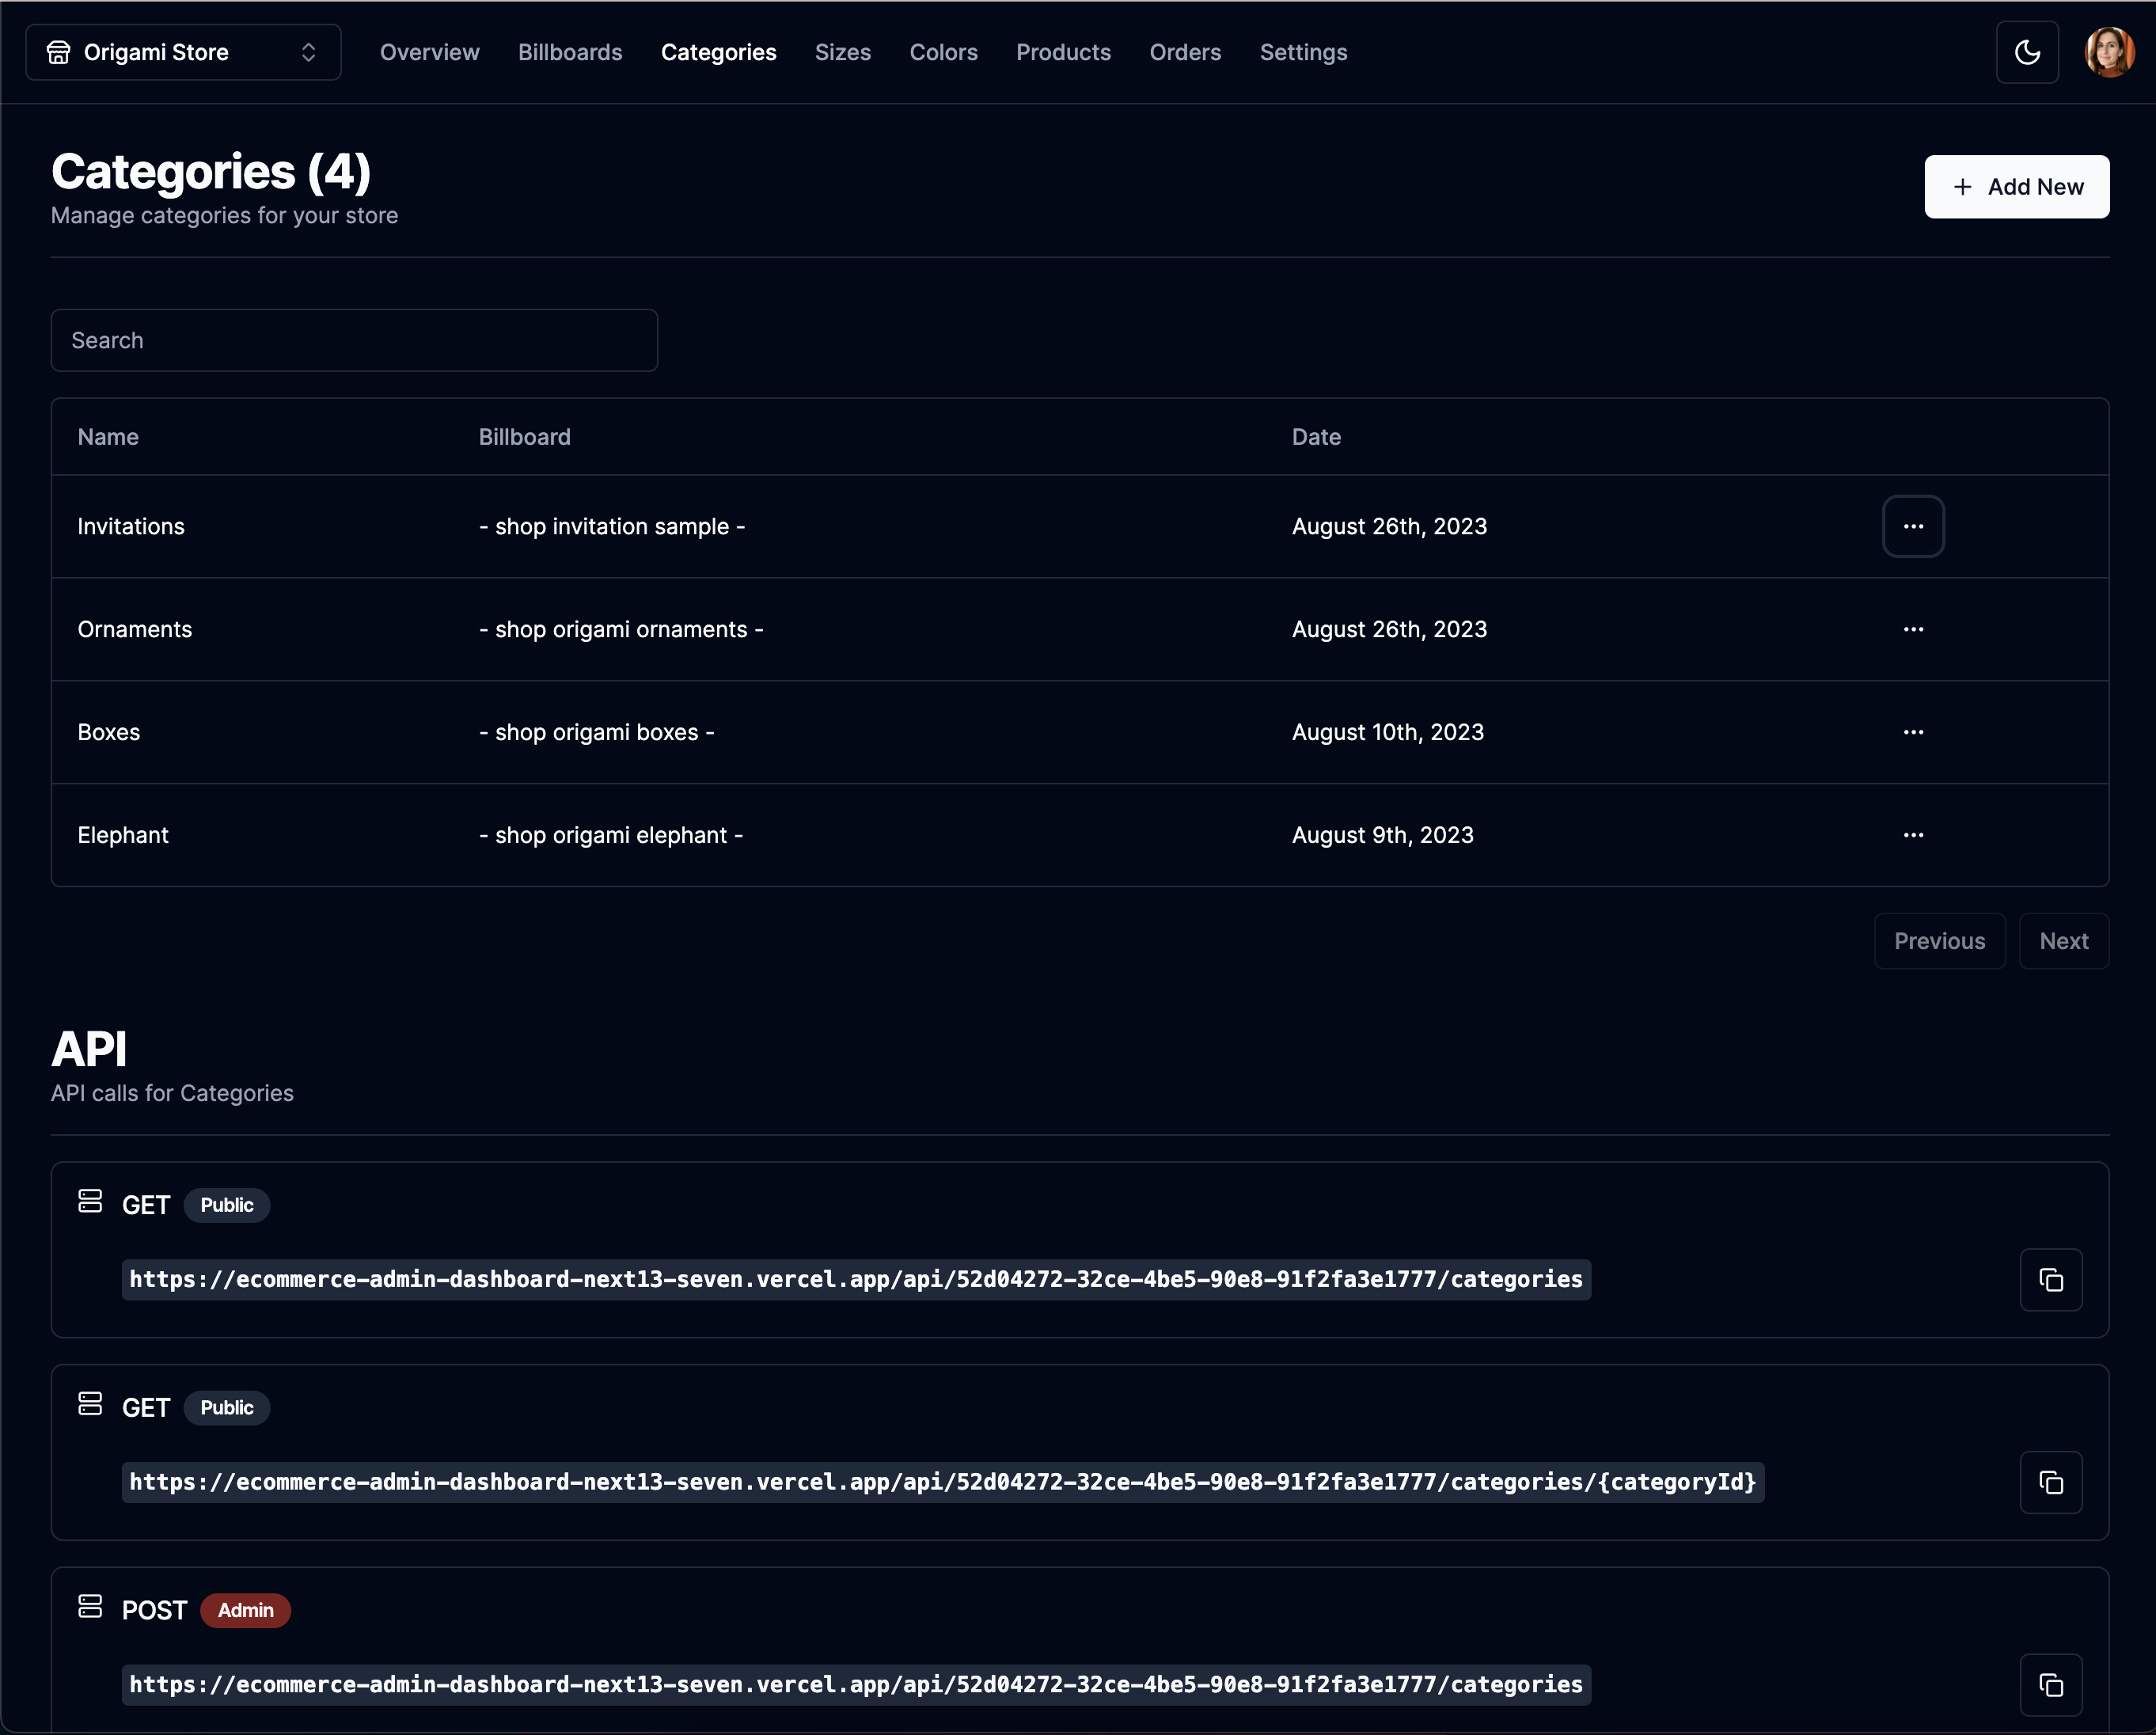Click the Add New category button
The height and width of the screenshot is (1735, 2156).
[x=2016, y=186]
